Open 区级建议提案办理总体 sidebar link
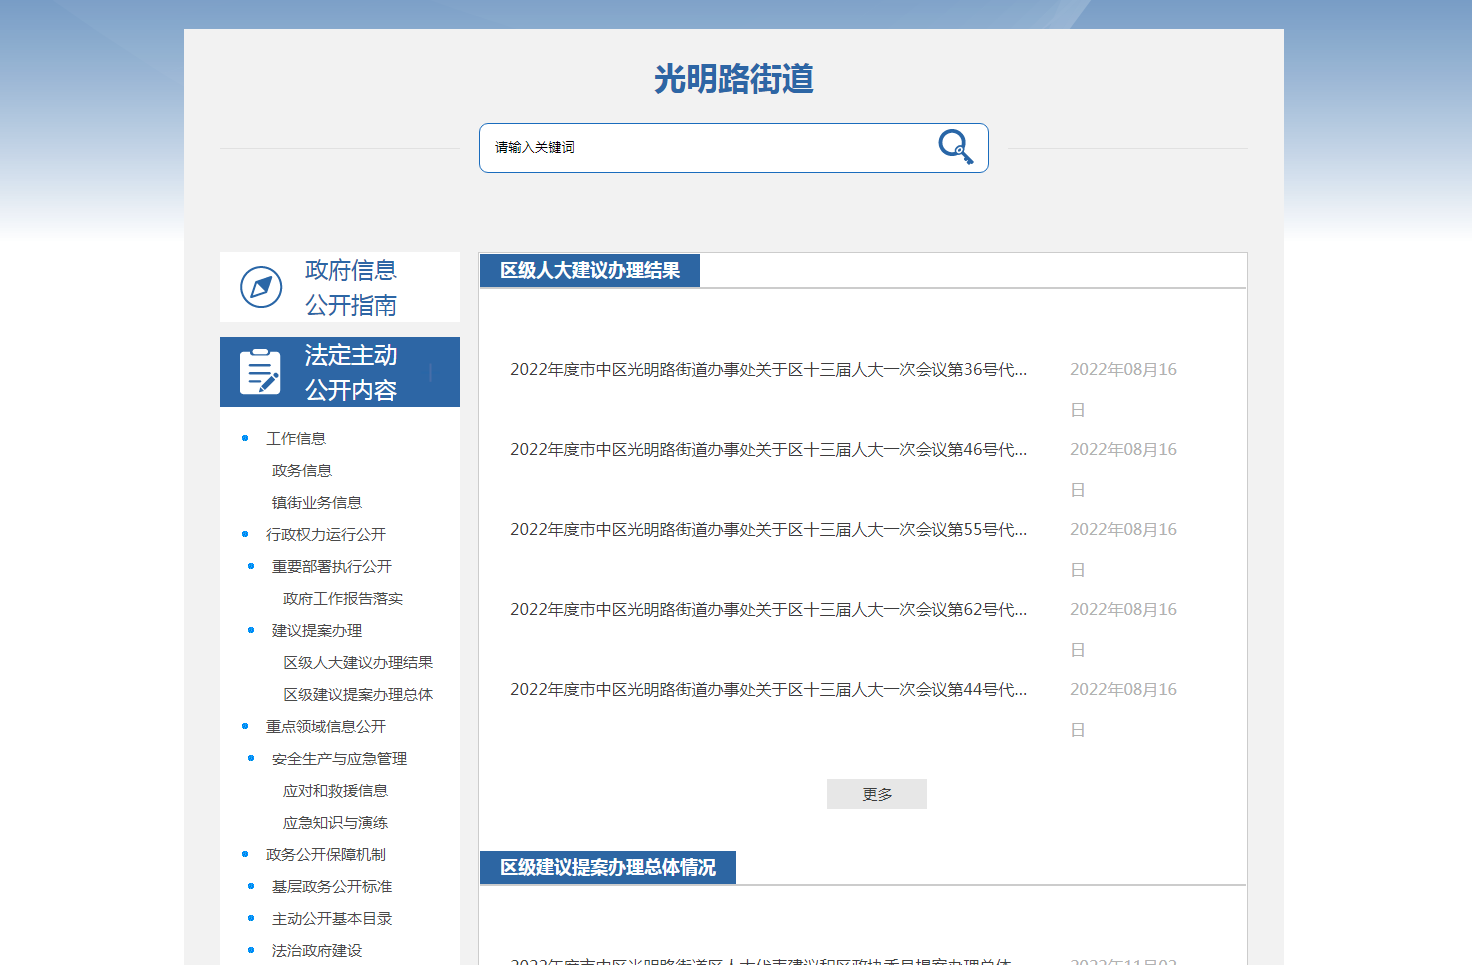 tap(357, 695)
